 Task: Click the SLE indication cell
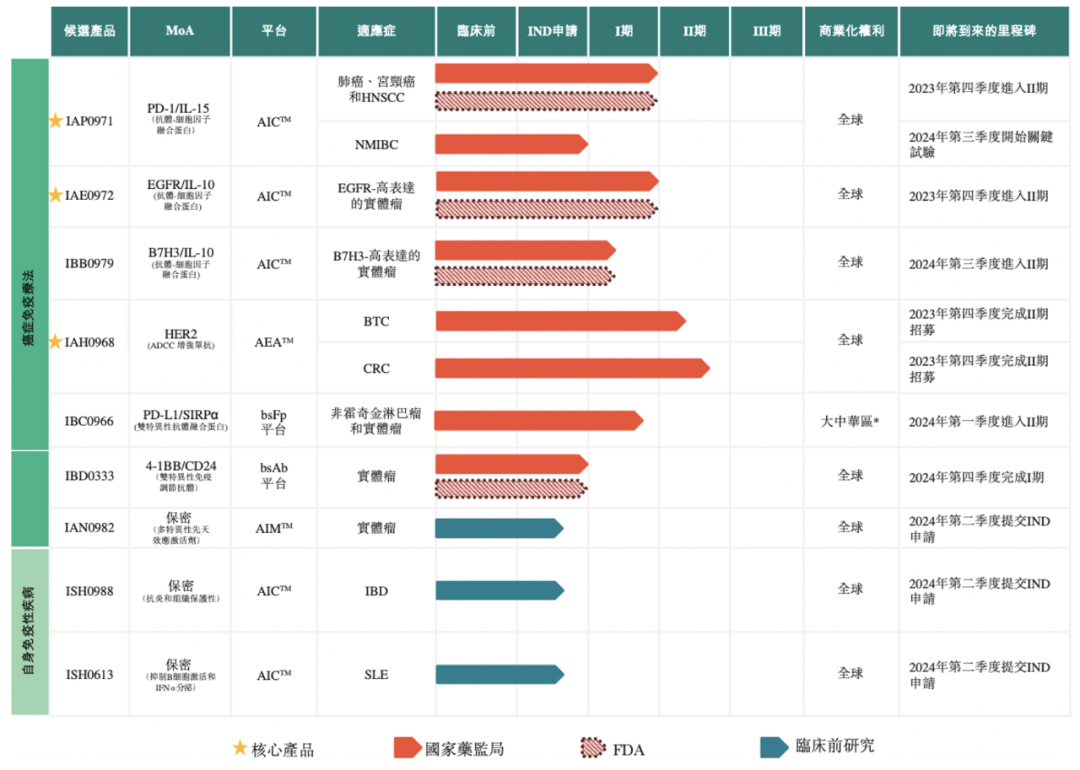[376, 674]
